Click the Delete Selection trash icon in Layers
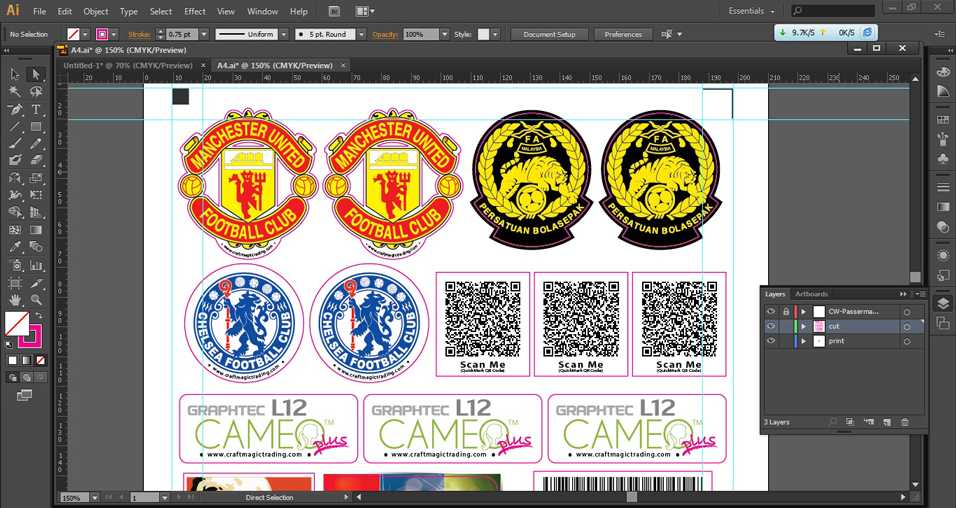Screen dimensions: 956x508 [x=905, y=421]
